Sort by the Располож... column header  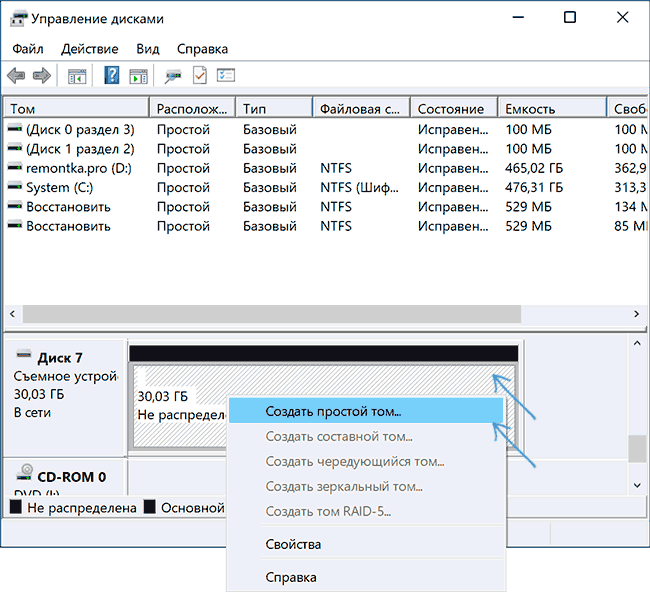tap(193, 109)
